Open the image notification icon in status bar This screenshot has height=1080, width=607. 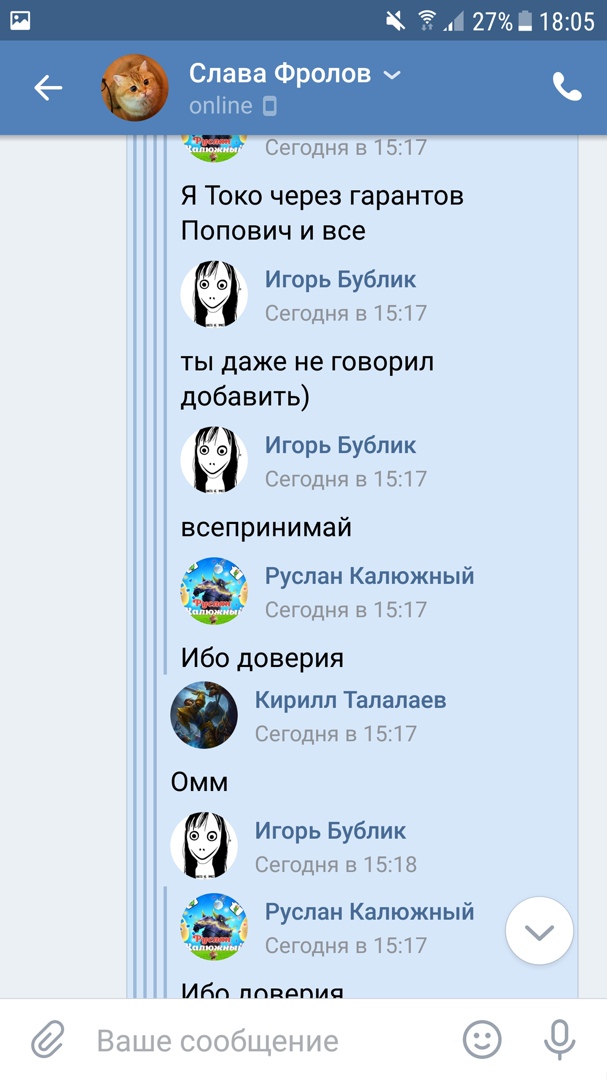tap(20, 21)
